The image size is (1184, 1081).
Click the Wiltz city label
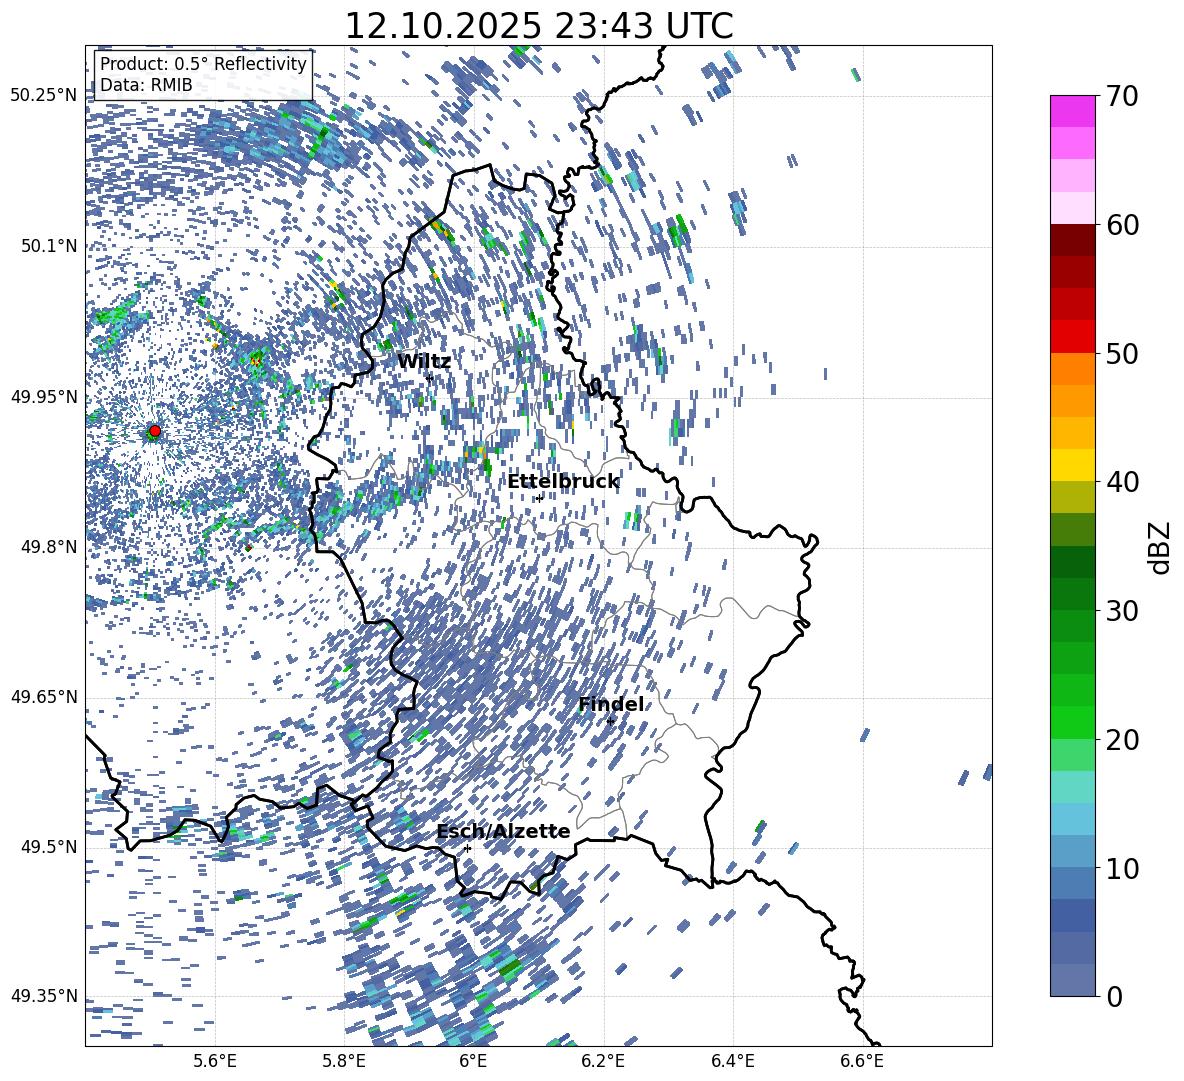[424, 362]
